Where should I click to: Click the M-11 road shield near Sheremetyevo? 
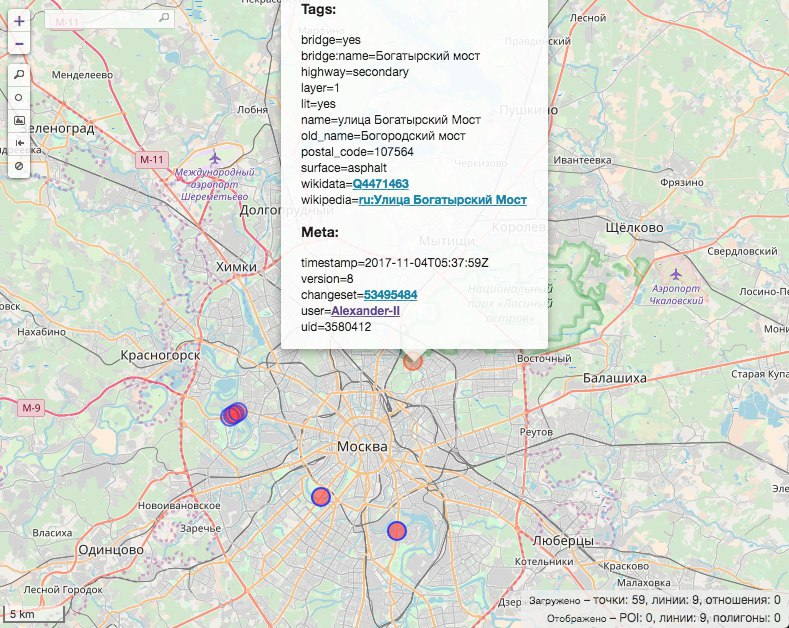click(x=151, y=160)
